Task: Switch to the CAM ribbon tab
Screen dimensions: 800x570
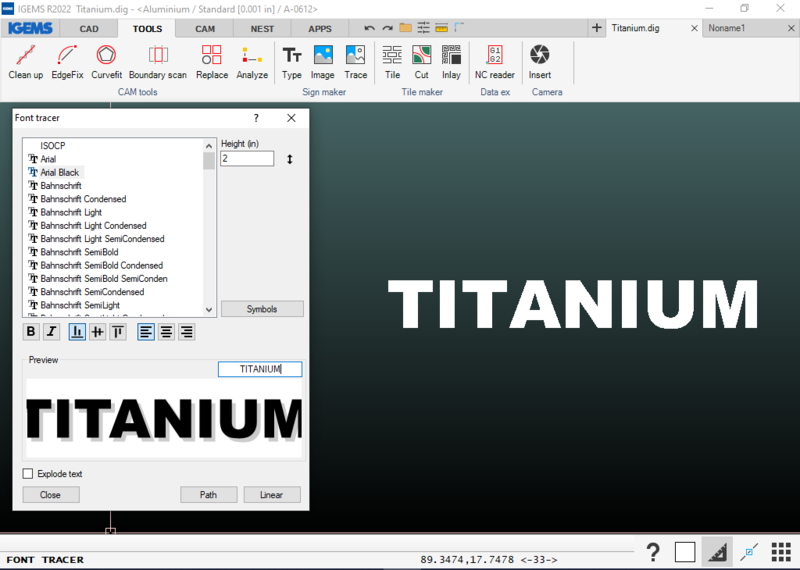Action: [x=205, y=29]
